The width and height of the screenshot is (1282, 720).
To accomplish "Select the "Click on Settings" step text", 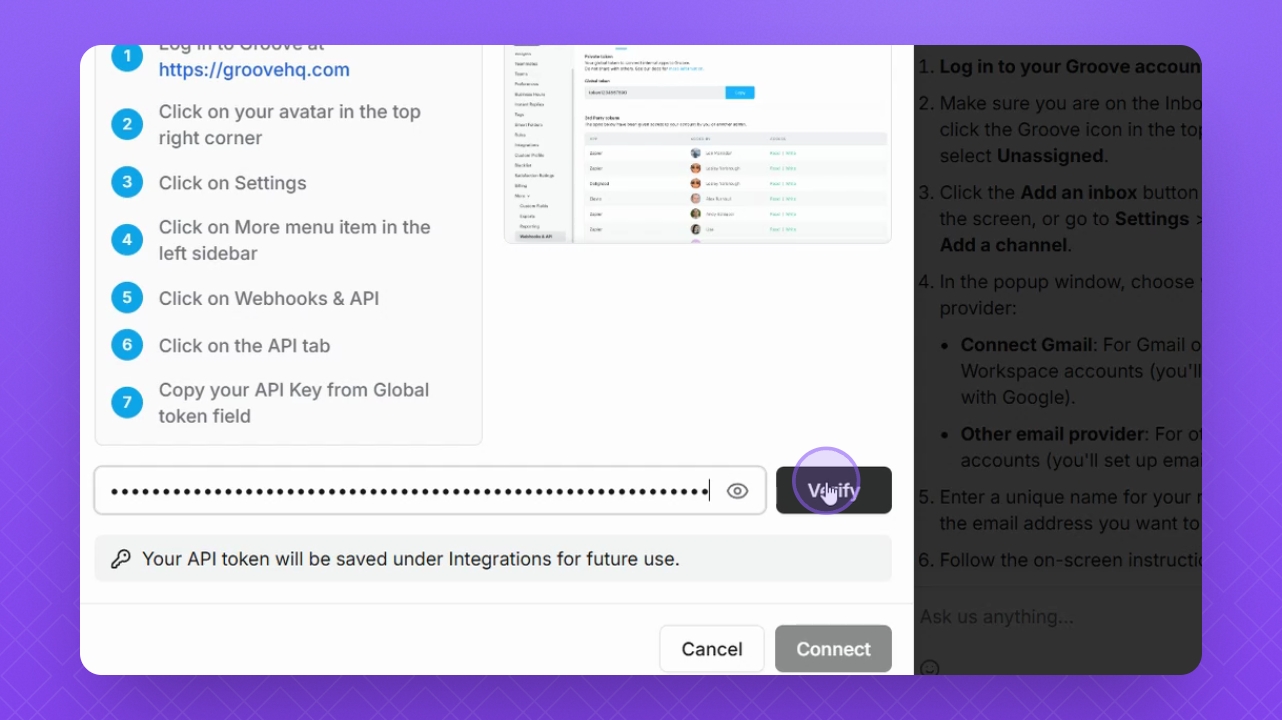I will coord(233,183).
